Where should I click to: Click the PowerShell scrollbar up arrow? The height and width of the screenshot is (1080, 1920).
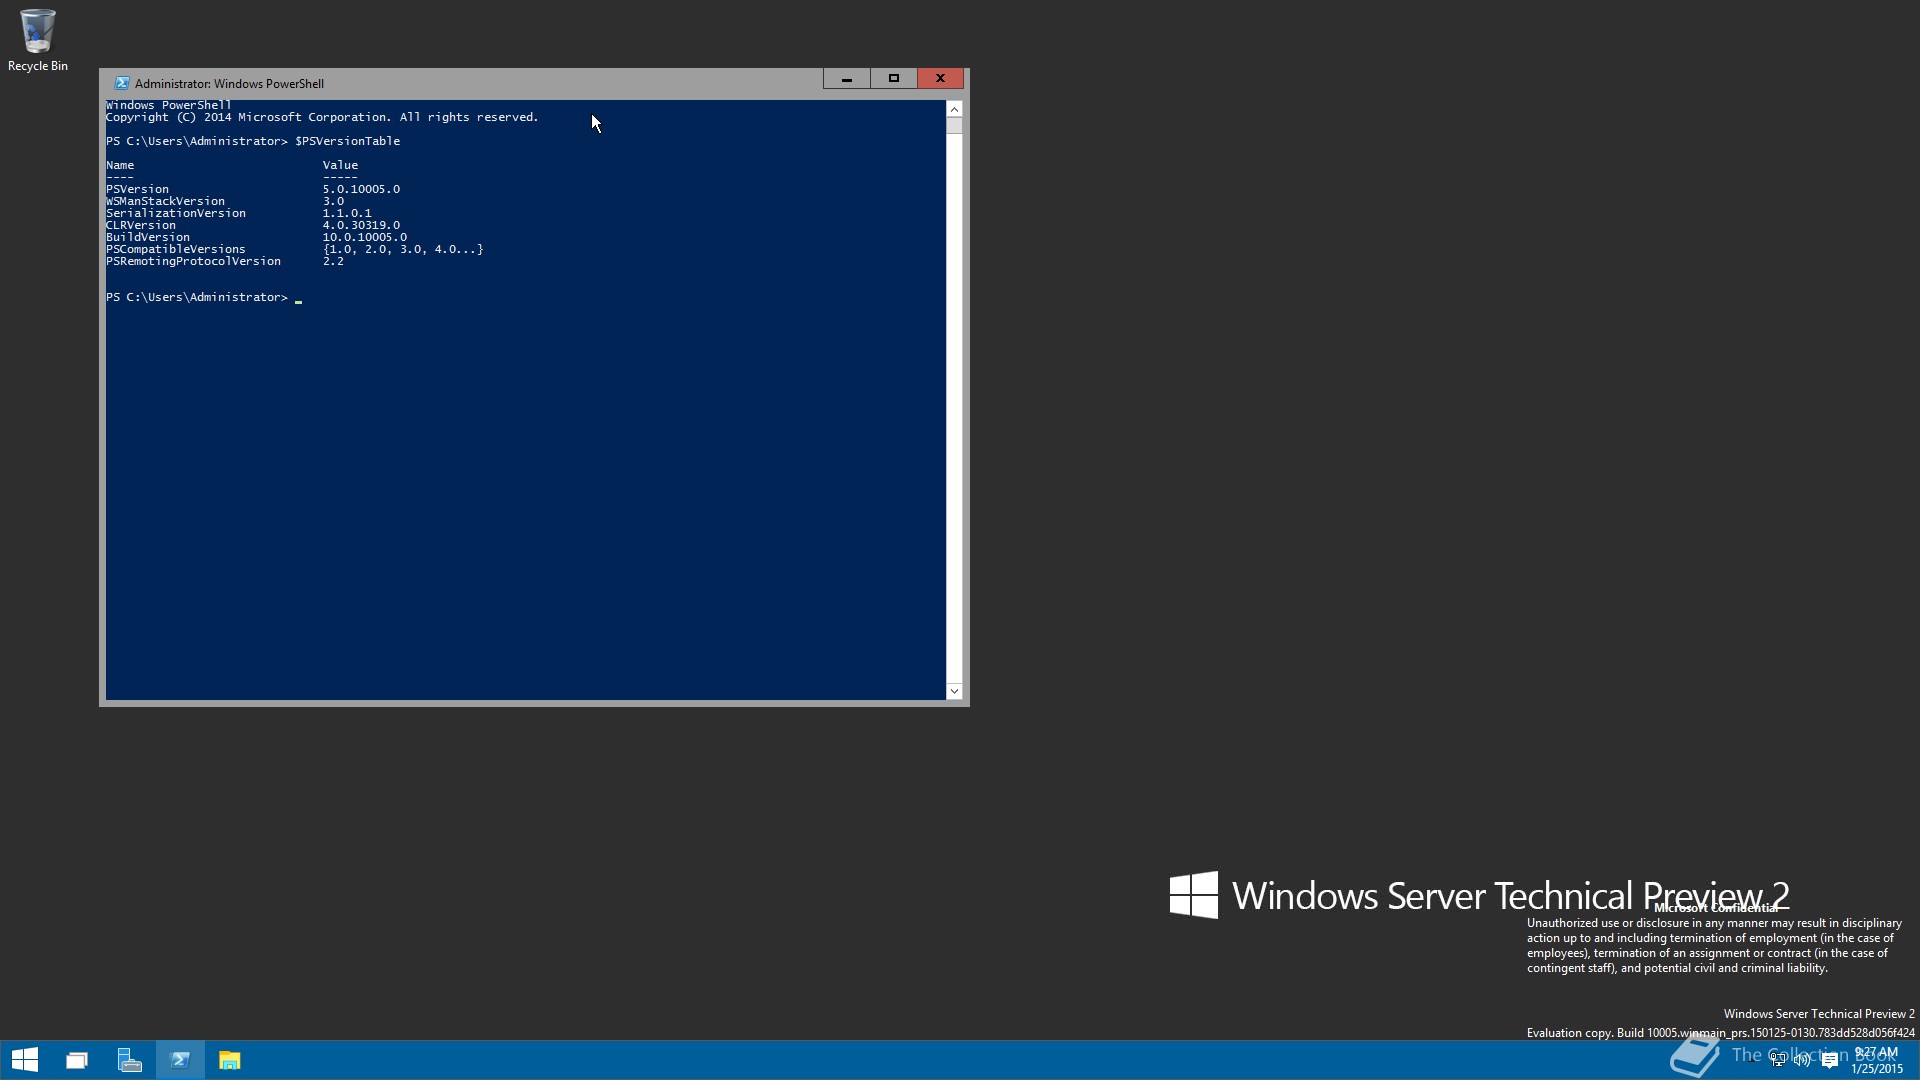click(954, 109)
